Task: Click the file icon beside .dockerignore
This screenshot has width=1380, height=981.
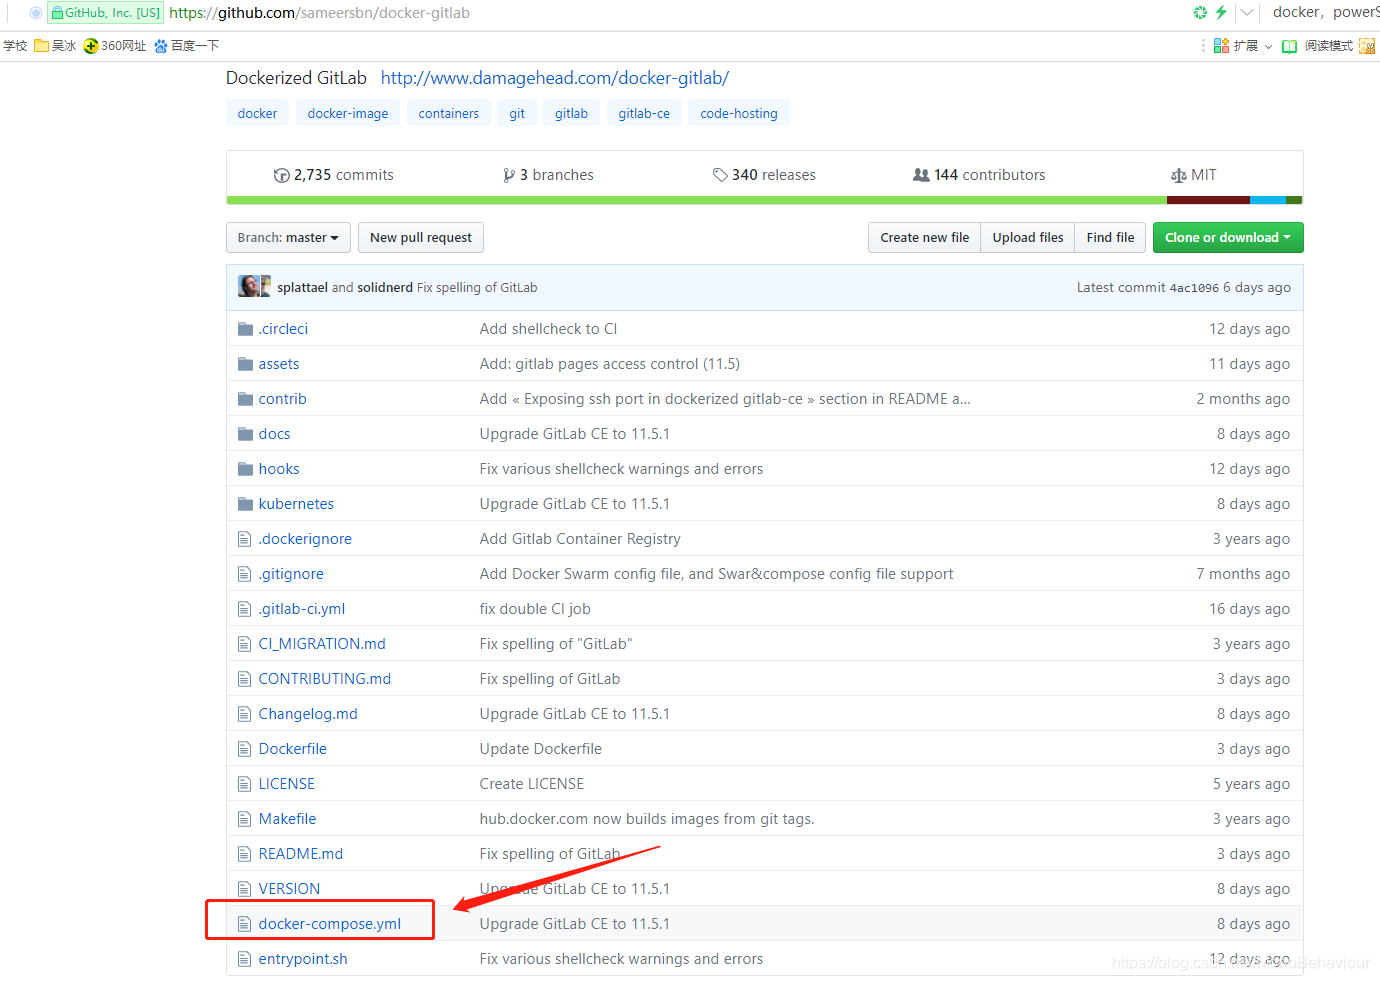Action: (x=244, y=539)
